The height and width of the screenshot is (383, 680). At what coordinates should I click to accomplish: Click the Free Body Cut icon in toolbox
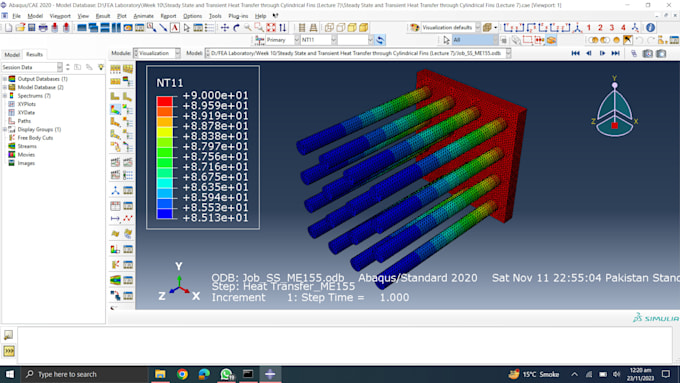(x=115, y=265)
